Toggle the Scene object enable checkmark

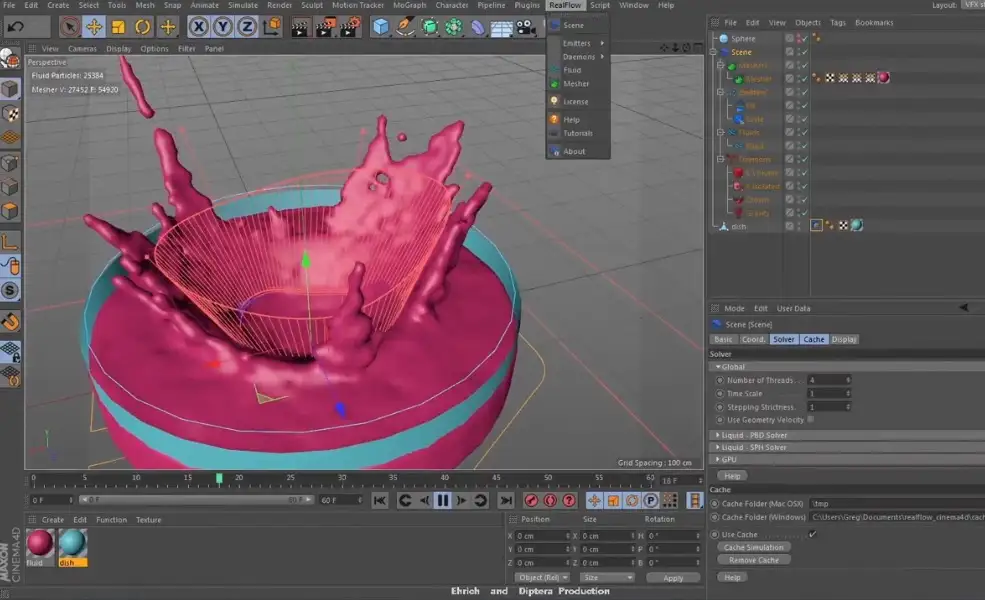pyautogui.click(x=804, y=52)
